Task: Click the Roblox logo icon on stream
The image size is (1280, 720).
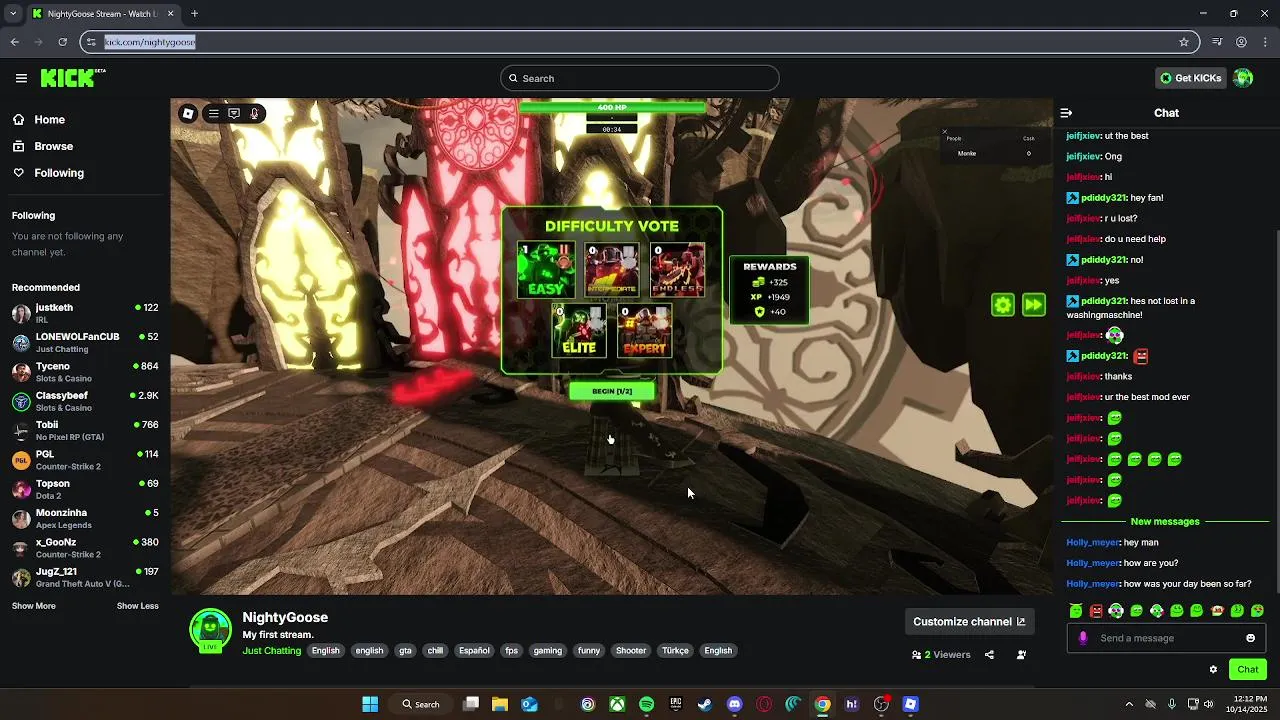Action: (188, 114)
